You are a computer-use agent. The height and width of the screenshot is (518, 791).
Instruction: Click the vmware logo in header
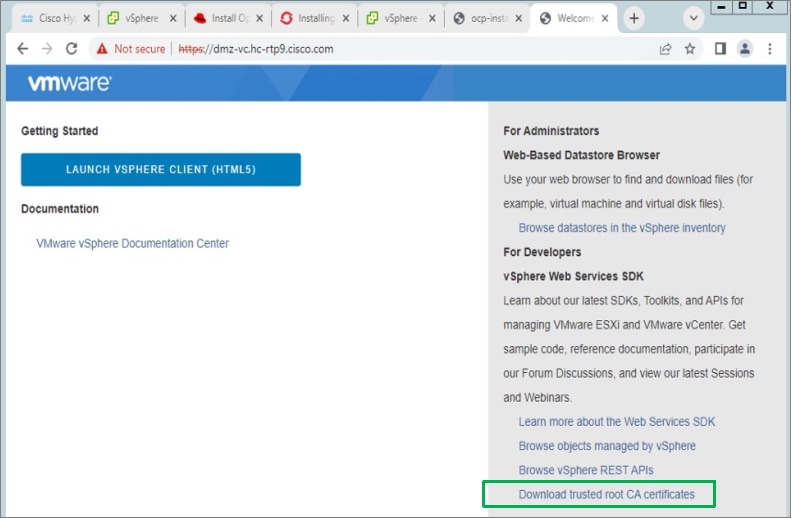click(x=70, y=83)
